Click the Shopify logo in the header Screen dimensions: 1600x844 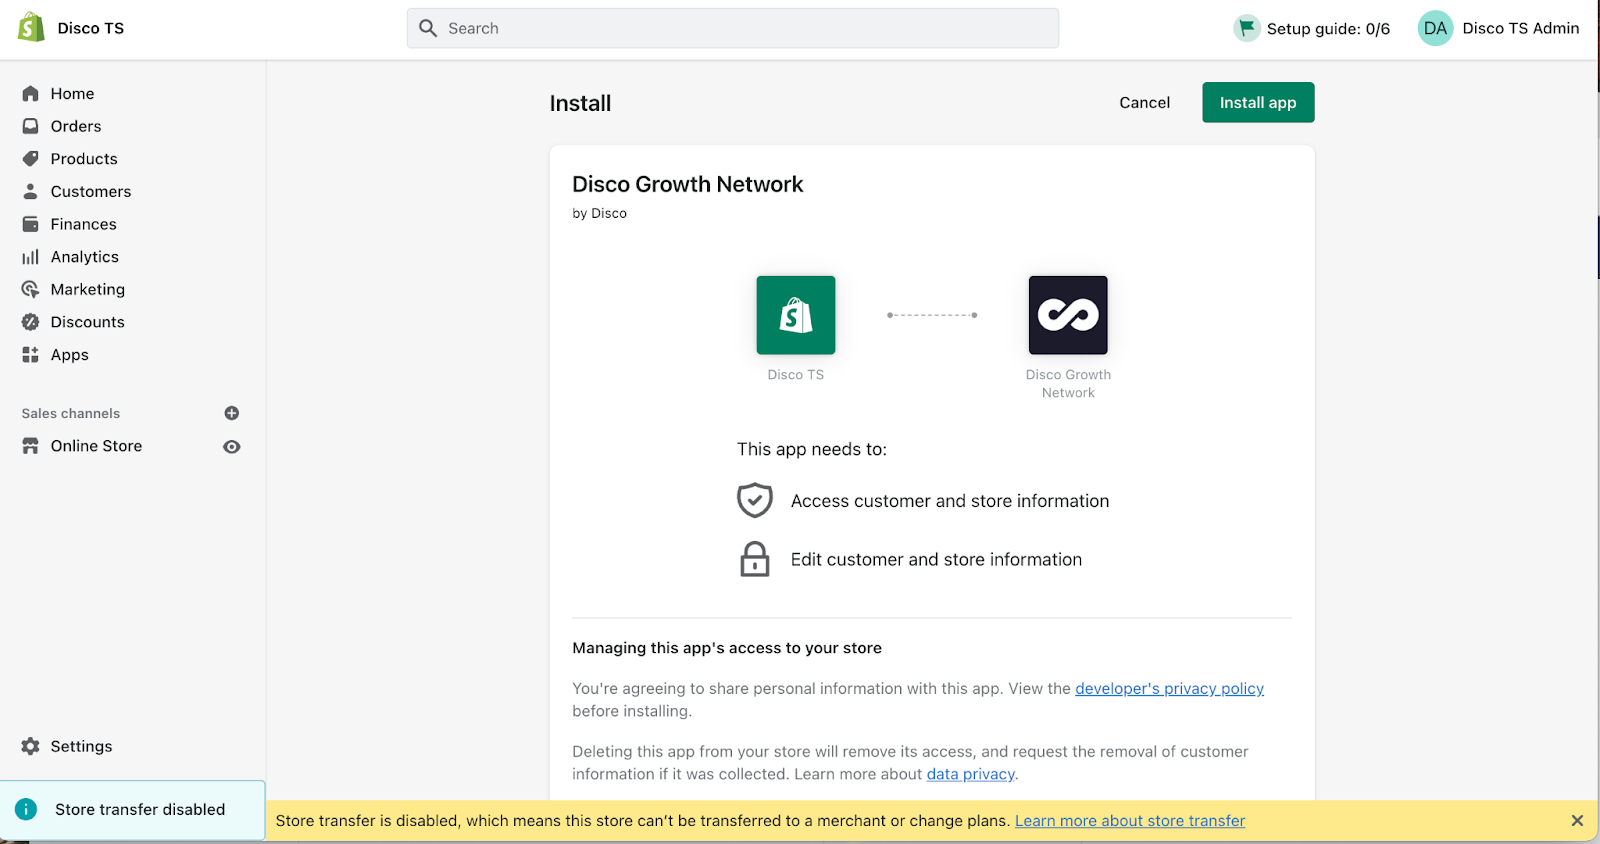click(31, 27)
